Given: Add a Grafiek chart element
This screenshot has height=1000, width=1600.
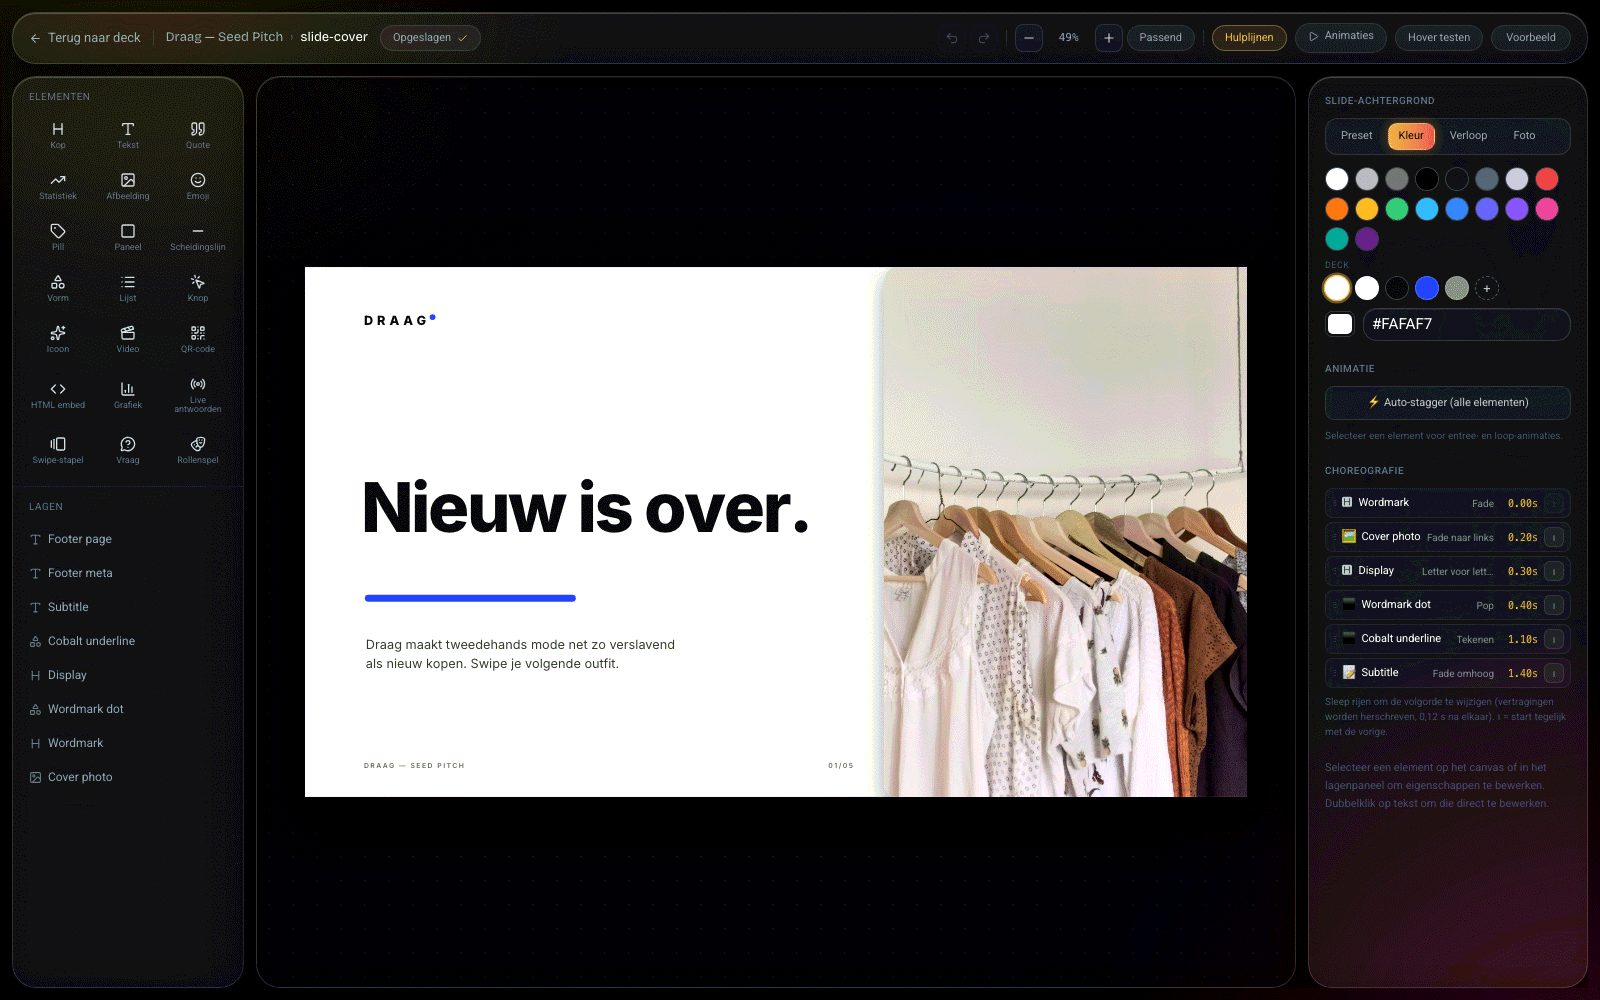Looking at the screenshot, I should coord(128,395).
